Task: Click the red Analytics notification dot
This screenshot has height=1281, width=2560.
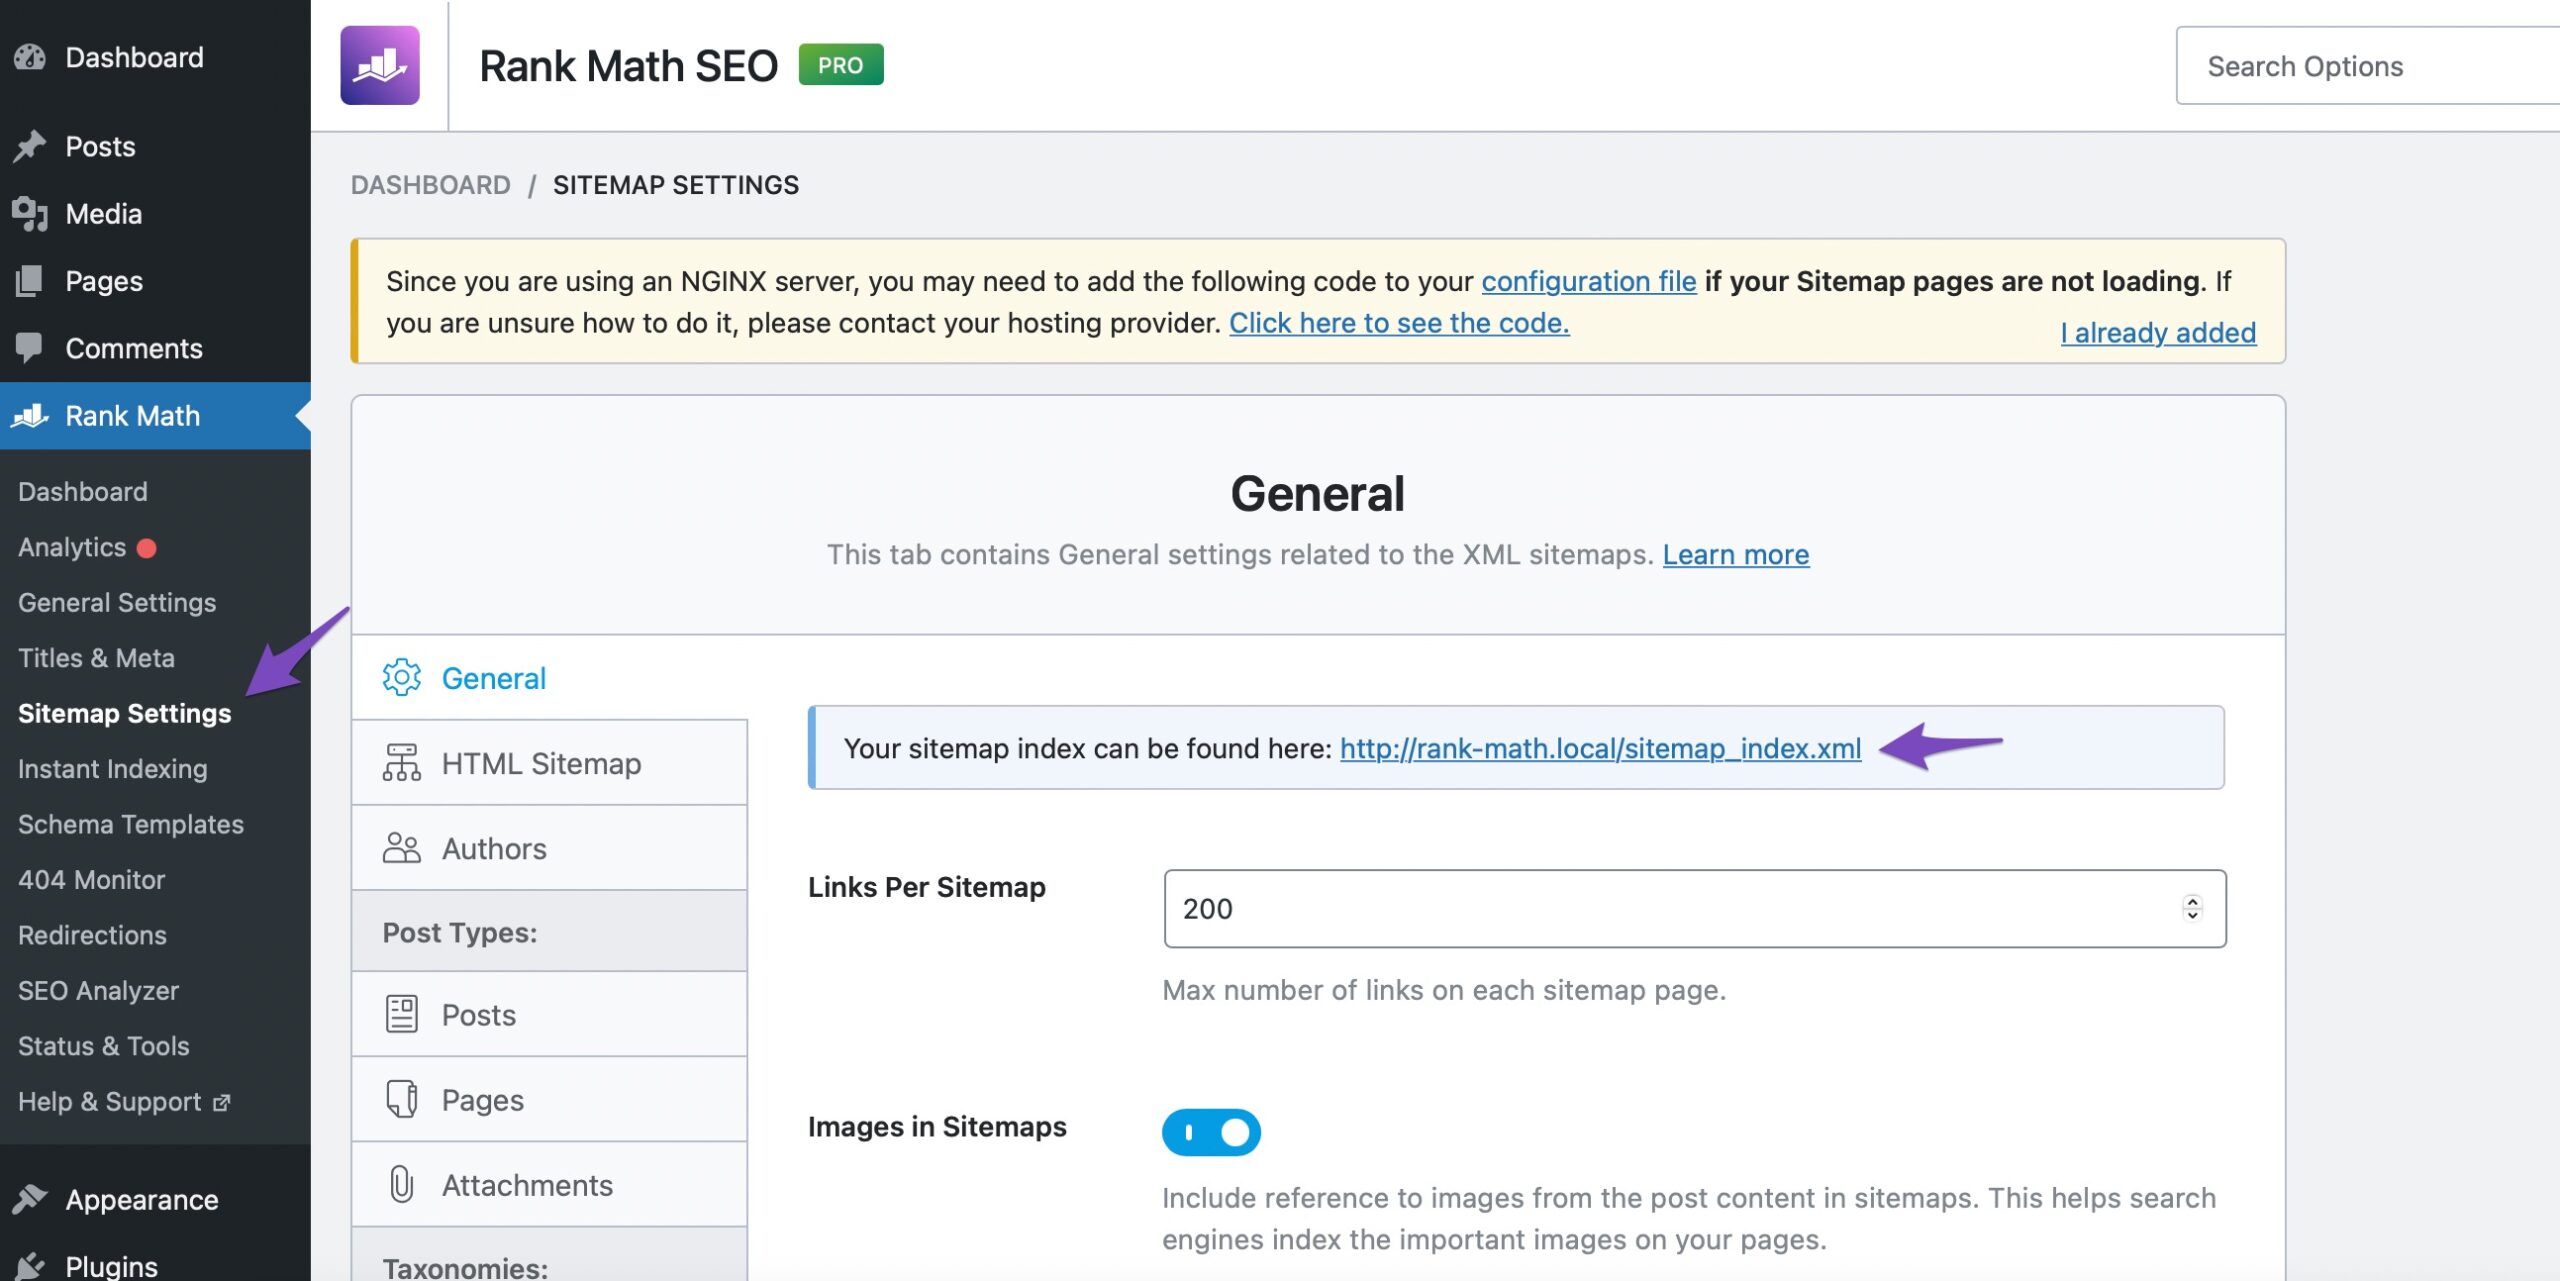Action: point(147,548)
